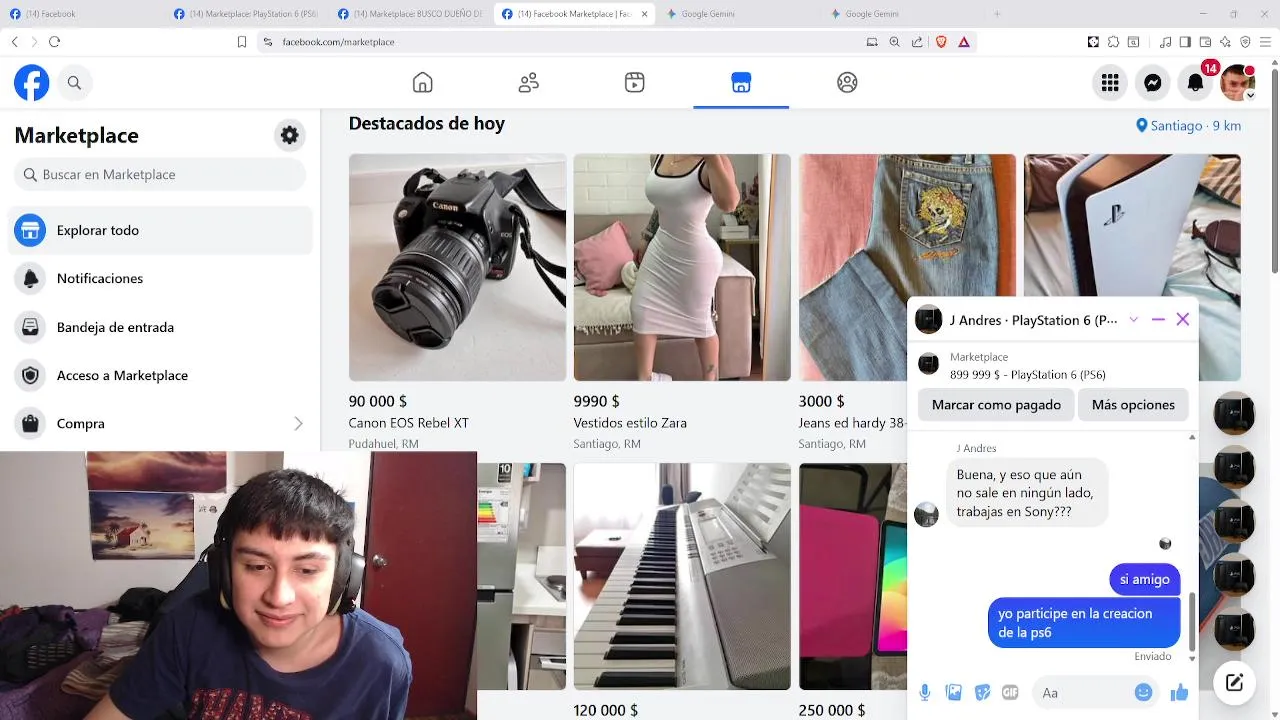Click the voice clip microphone icon in chat
This screenshot has height=720, width=1280.
coord(925,692)
